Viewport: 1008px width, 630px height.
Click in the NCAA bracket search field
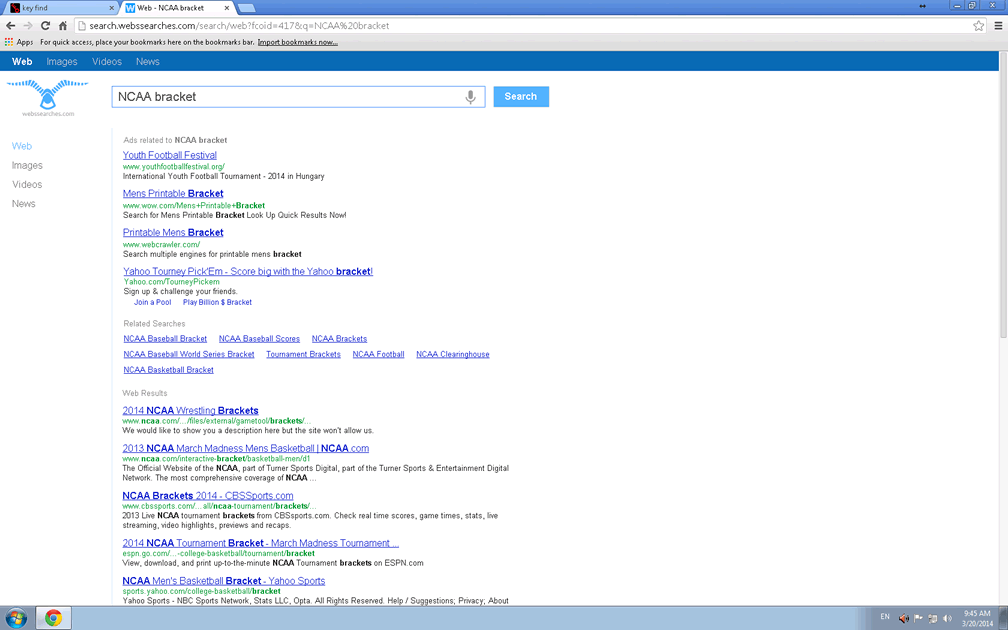(x=288, y=97)
